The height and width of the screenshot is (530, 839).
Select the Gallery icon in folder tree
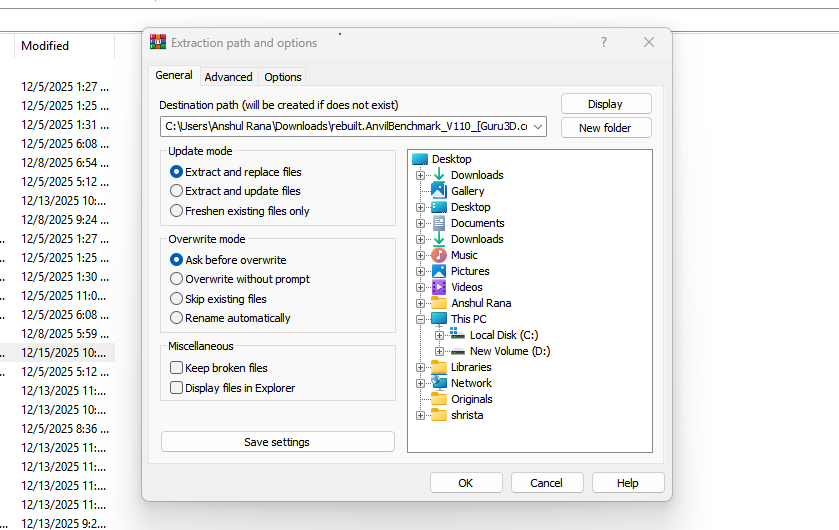439,190
